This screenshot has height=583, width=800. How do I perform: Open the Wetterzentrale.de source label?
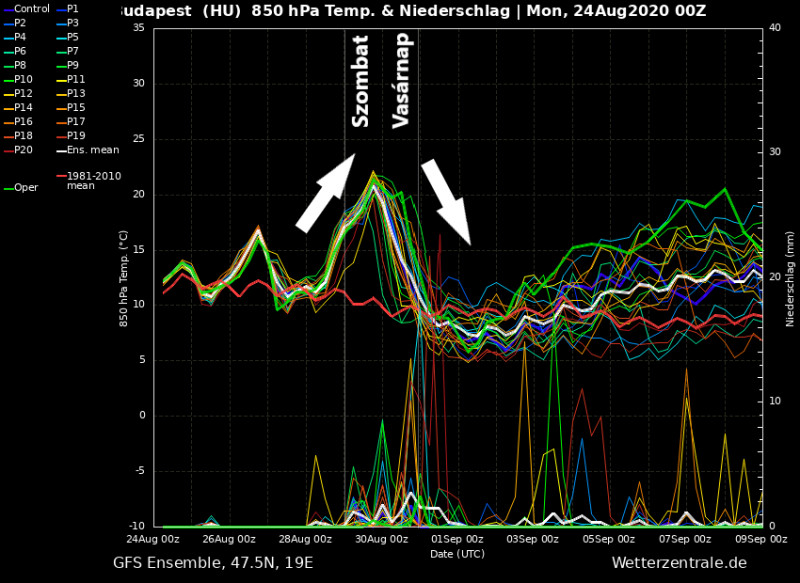pos(679,563)
